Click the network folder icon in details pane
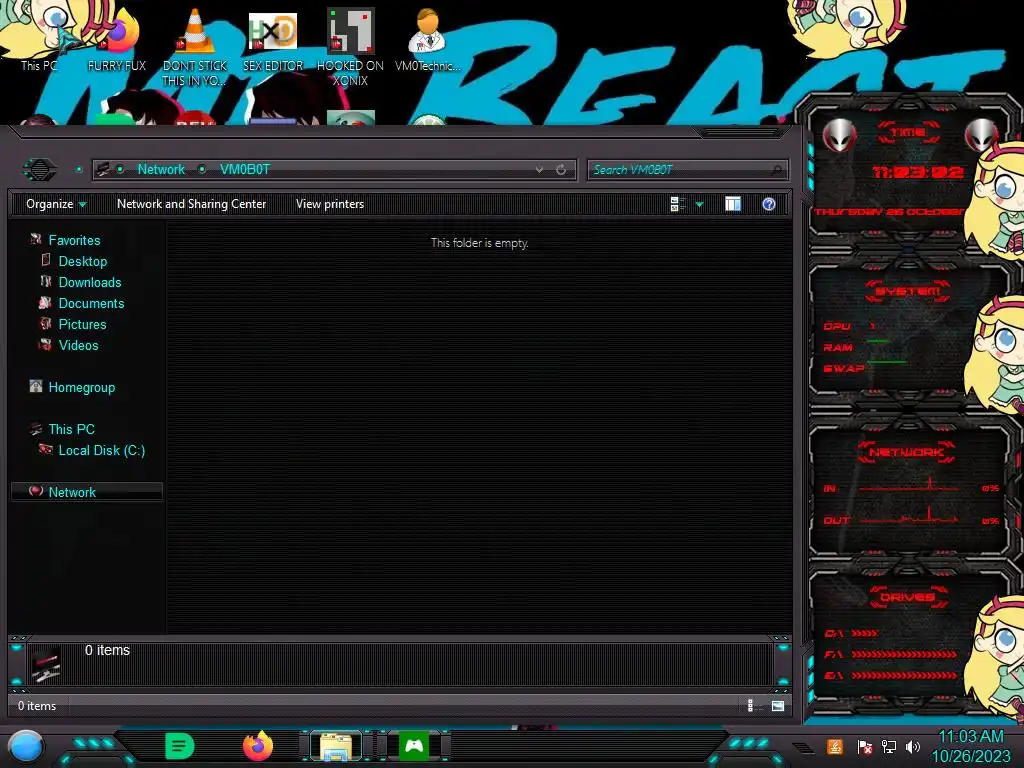 46,664
